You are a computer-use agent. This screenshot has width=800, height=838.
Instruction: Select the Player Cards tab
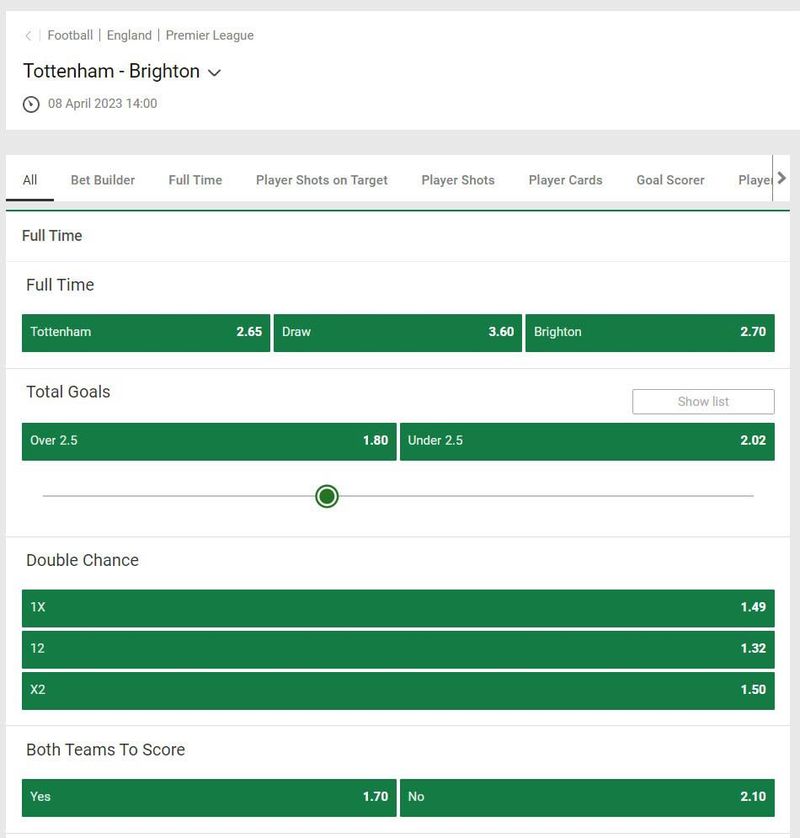(565, 180)
